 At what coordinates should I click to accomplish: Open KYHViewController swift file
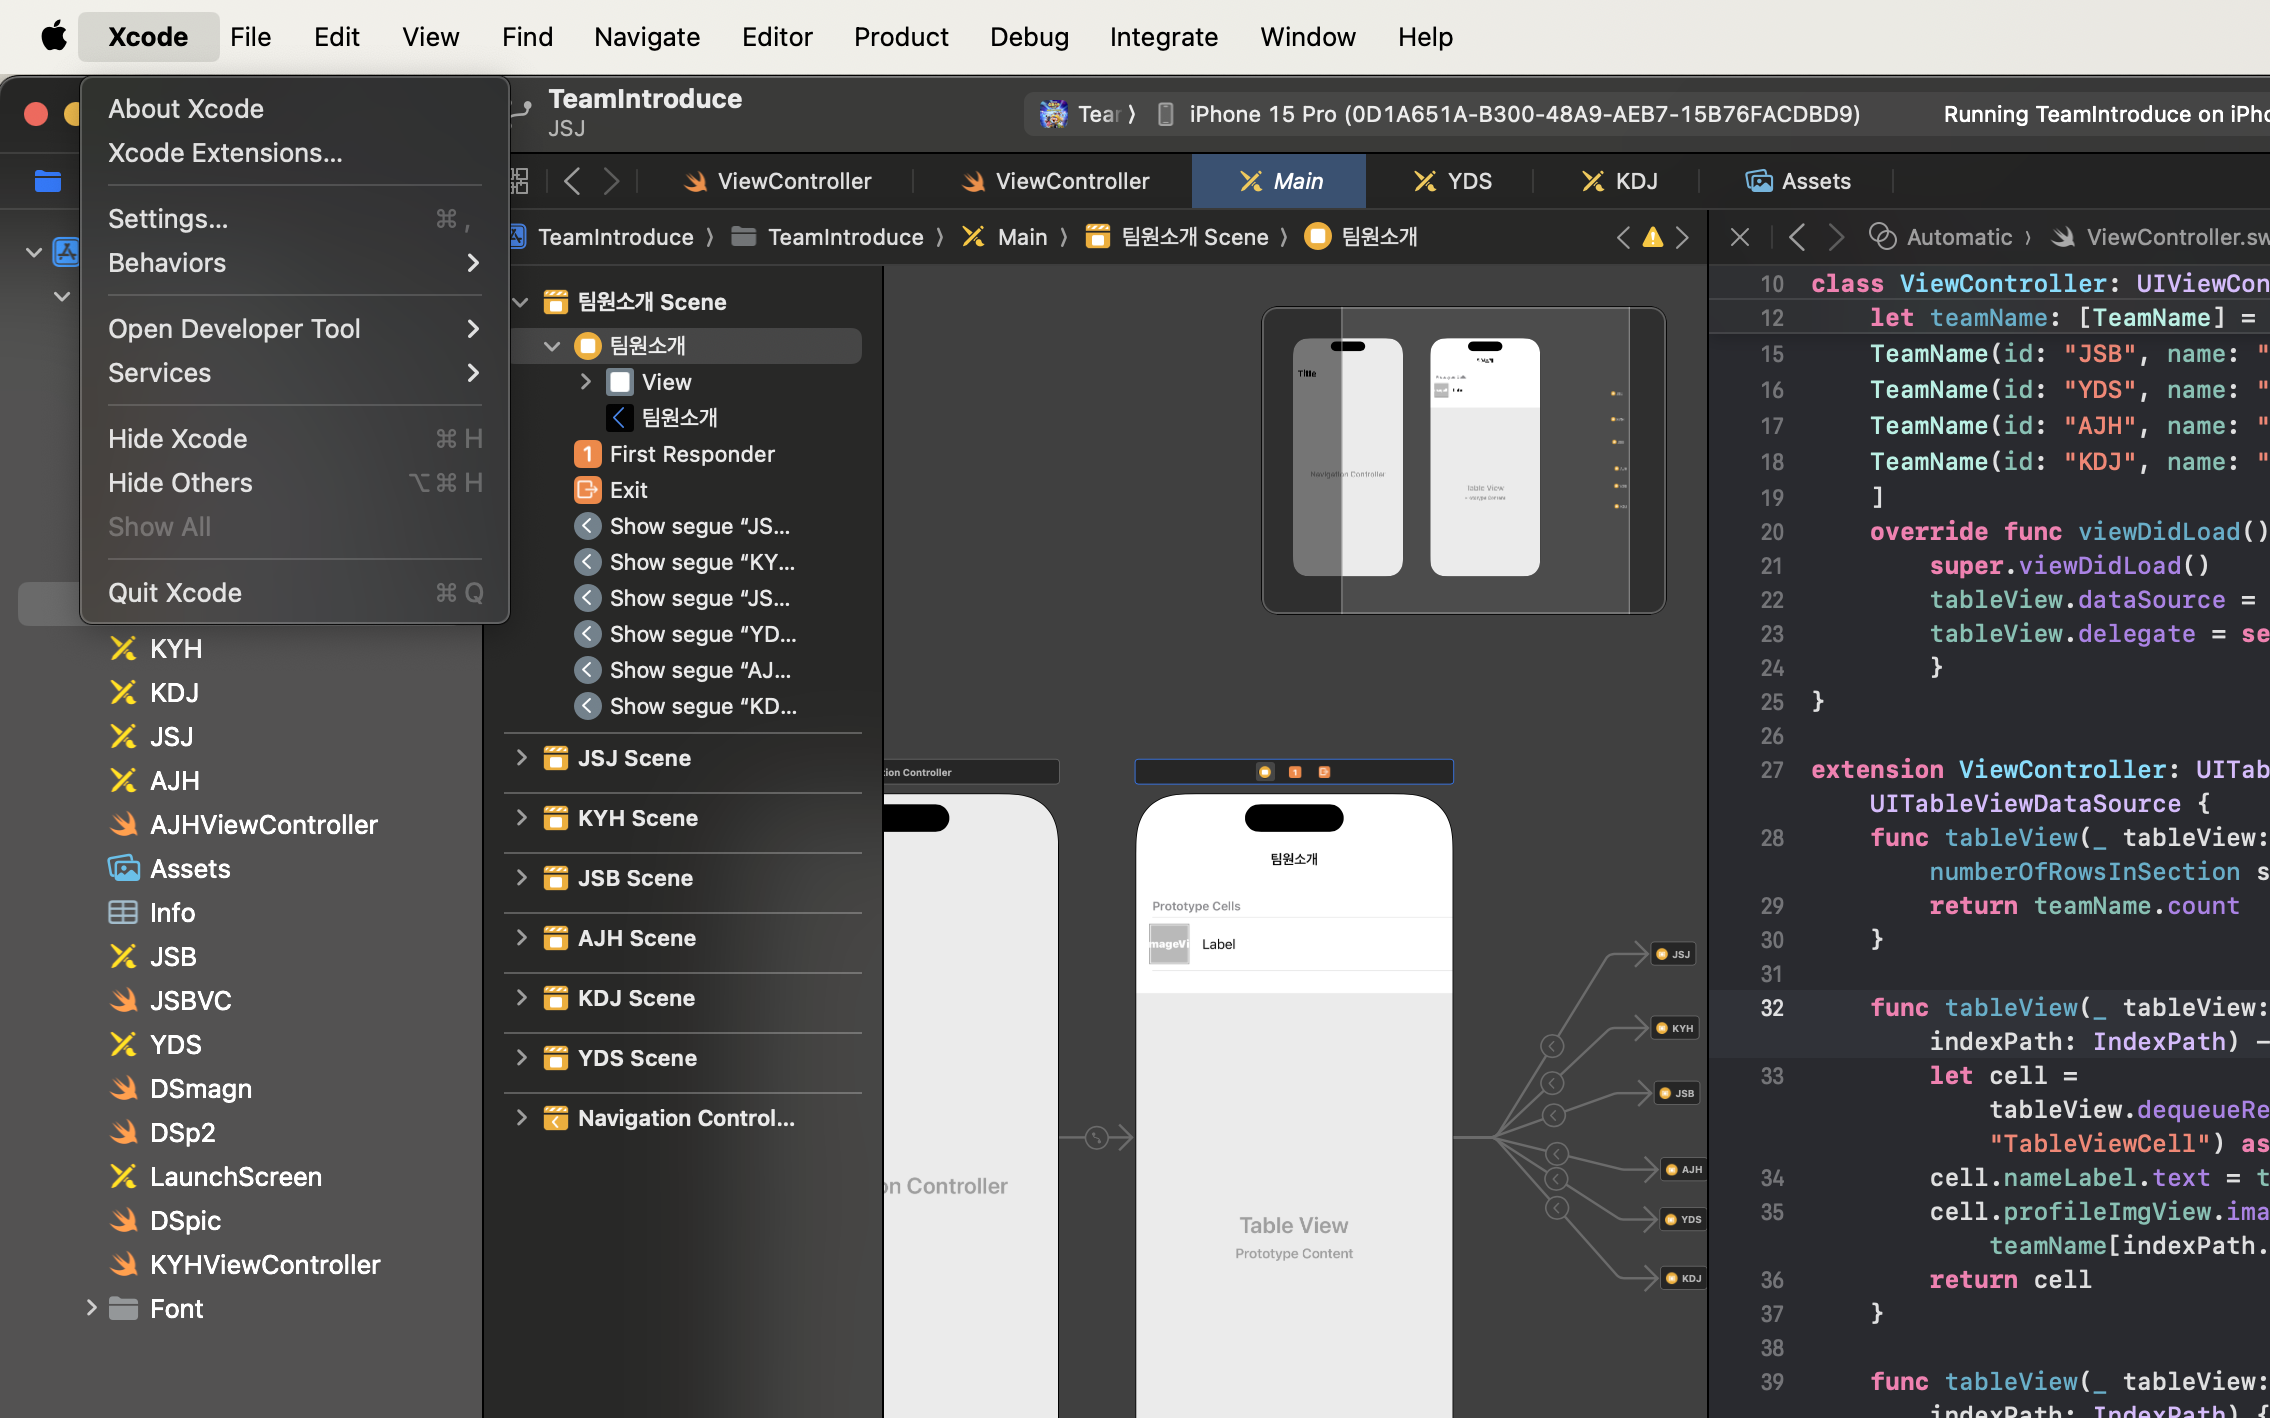[264, 1264]
